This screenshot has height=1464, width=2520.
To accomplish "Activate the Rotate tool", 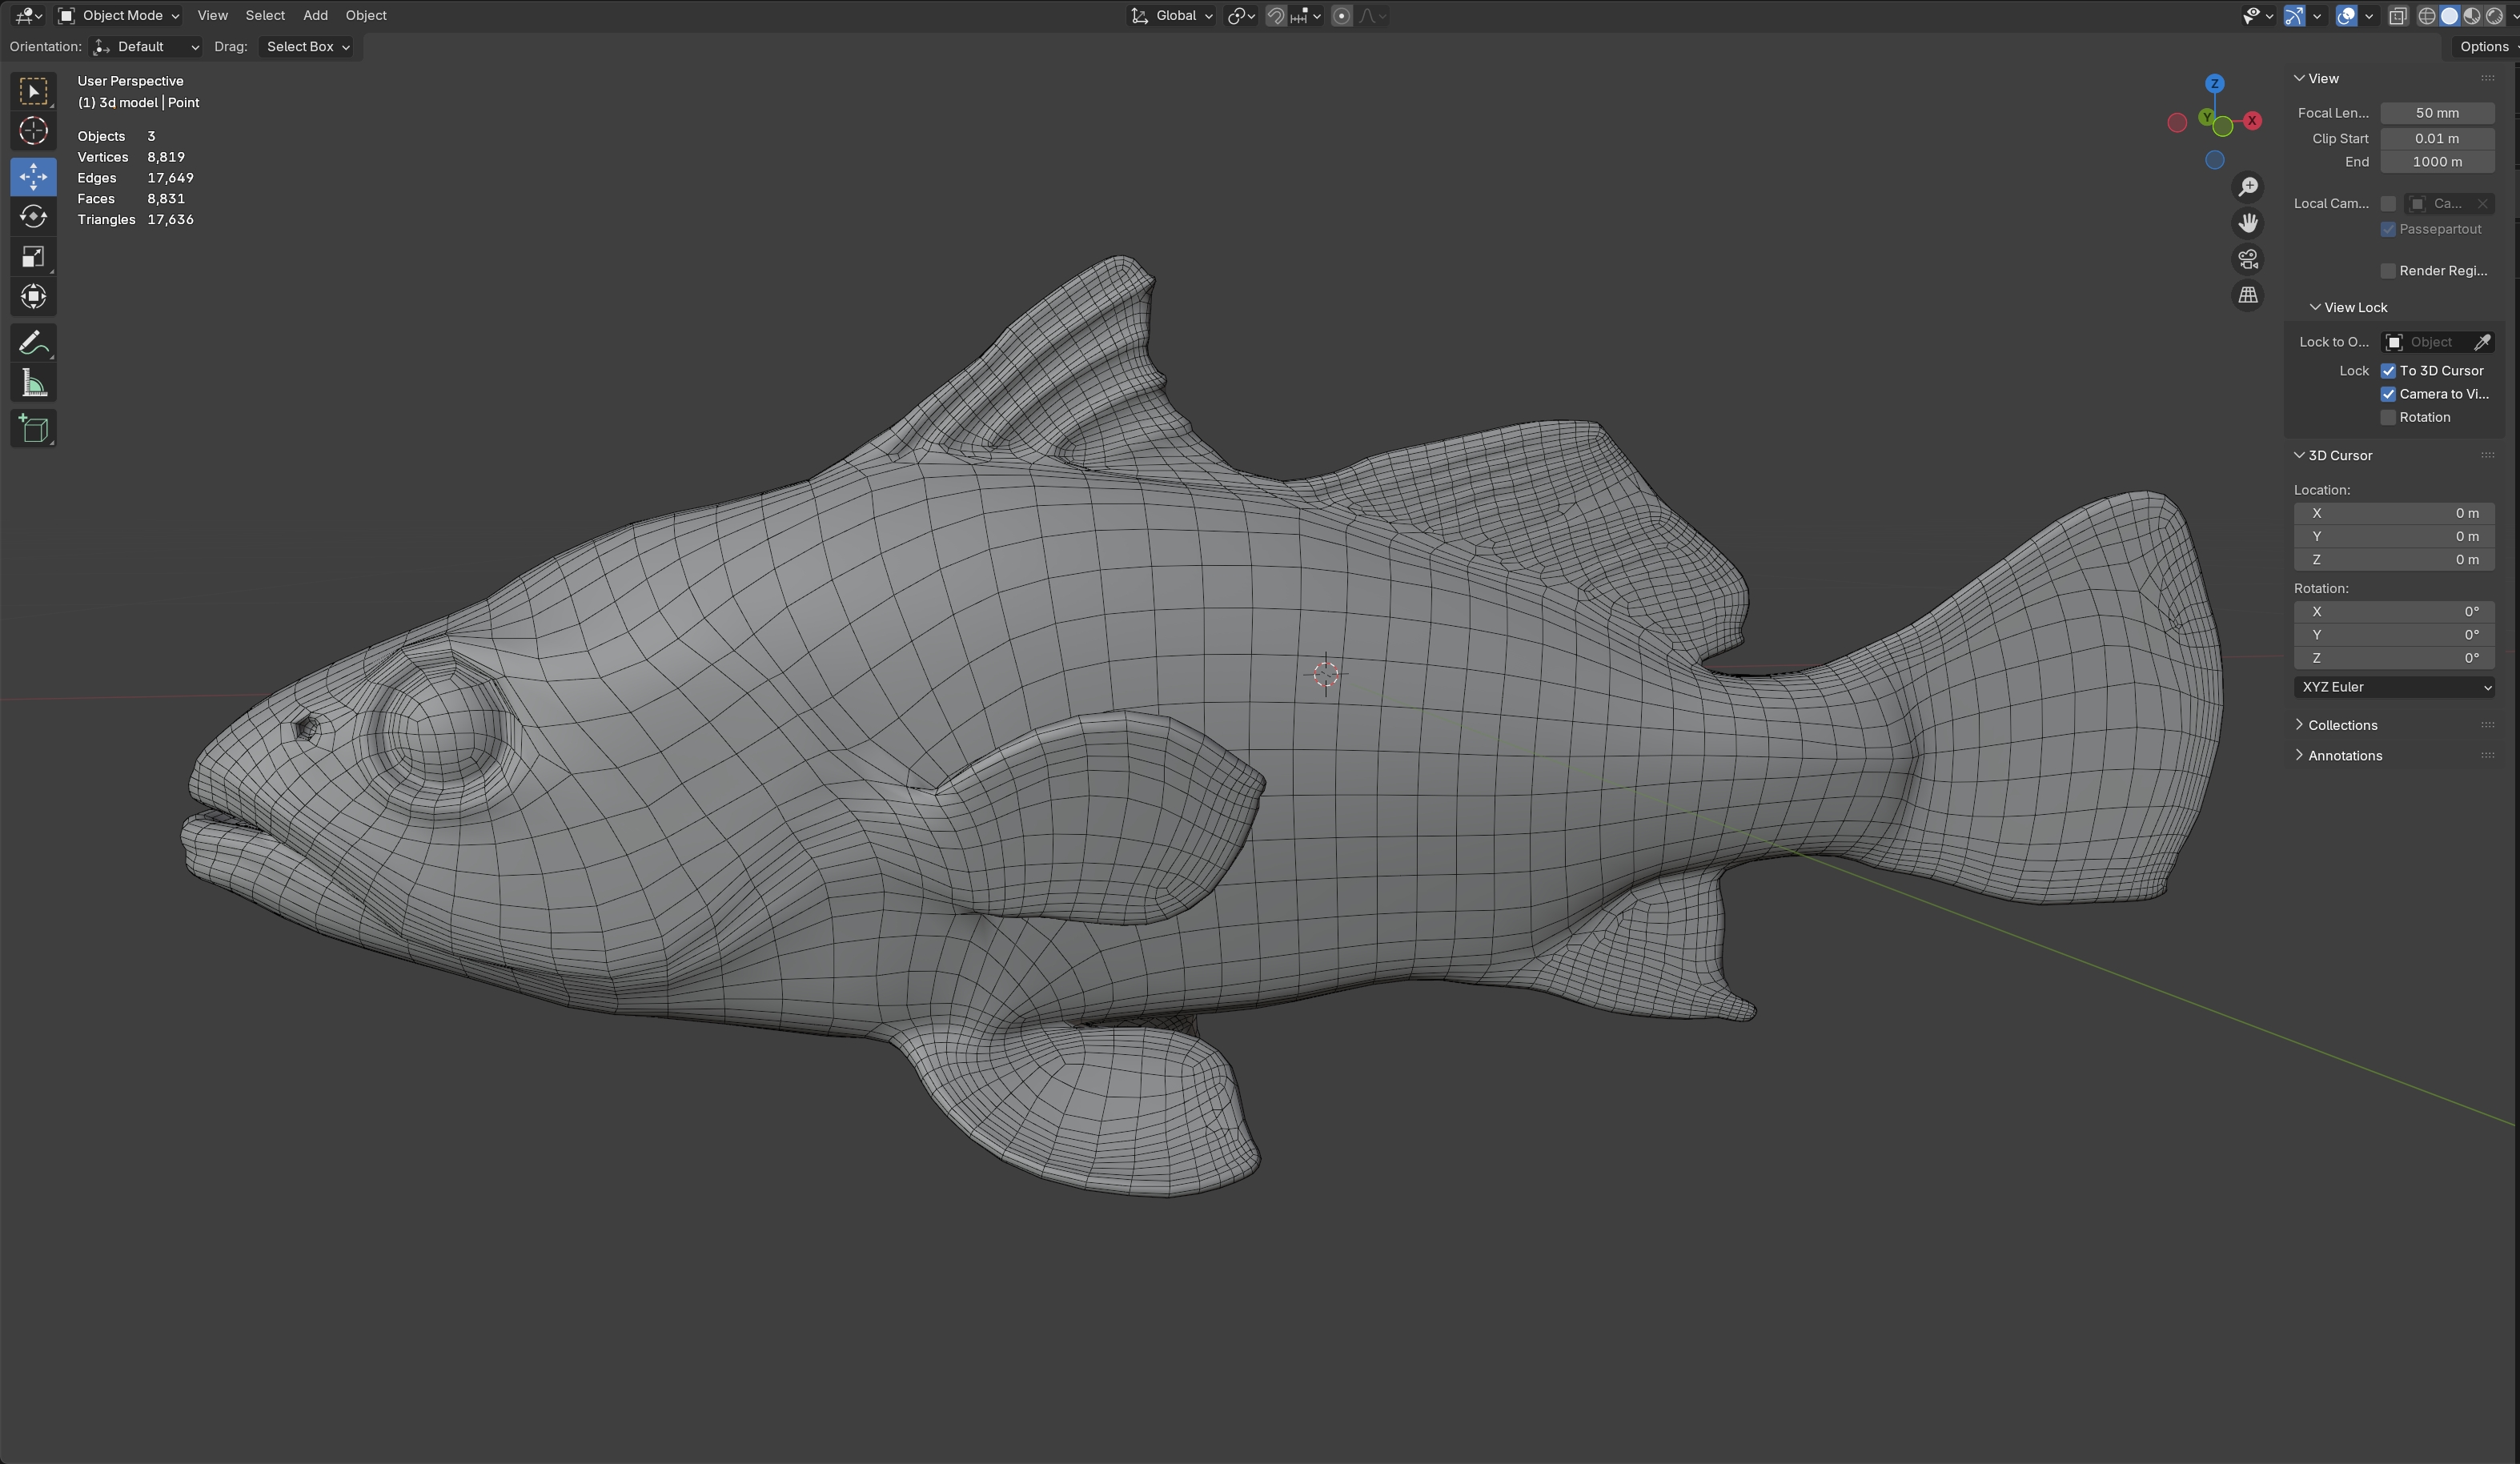I will (33, 217).
